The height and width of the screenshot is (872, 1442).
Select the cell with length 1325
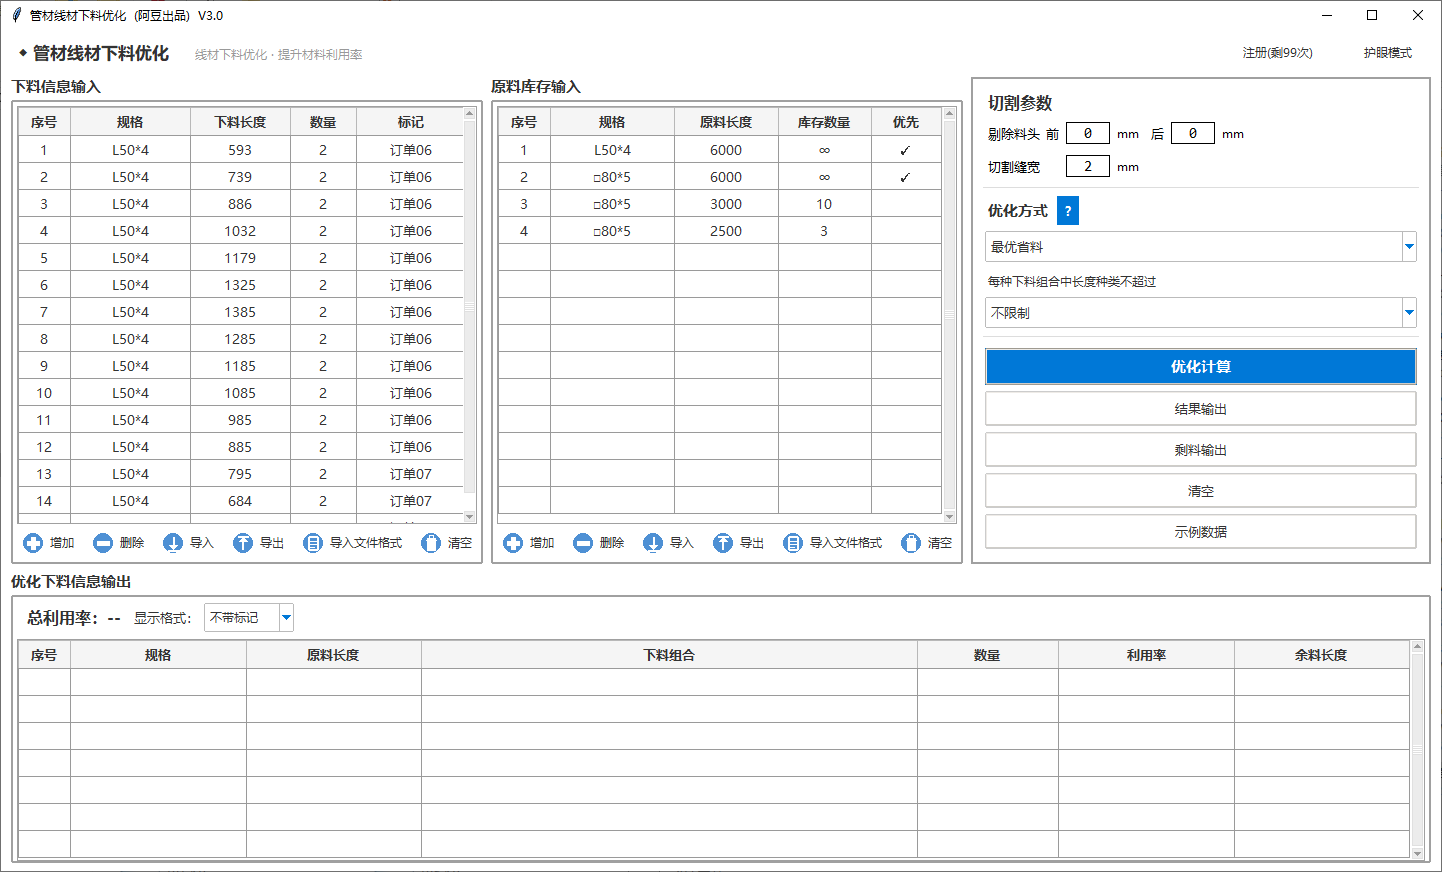[240, 285]
